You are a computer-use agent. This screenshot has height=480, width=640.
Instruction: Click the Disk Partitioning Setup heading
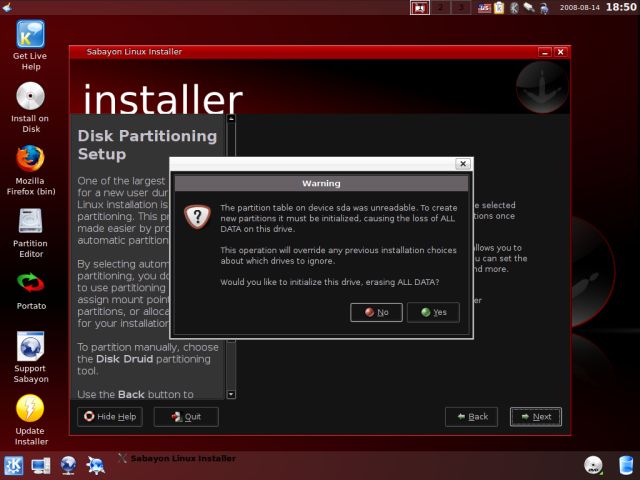coord(147,145)
